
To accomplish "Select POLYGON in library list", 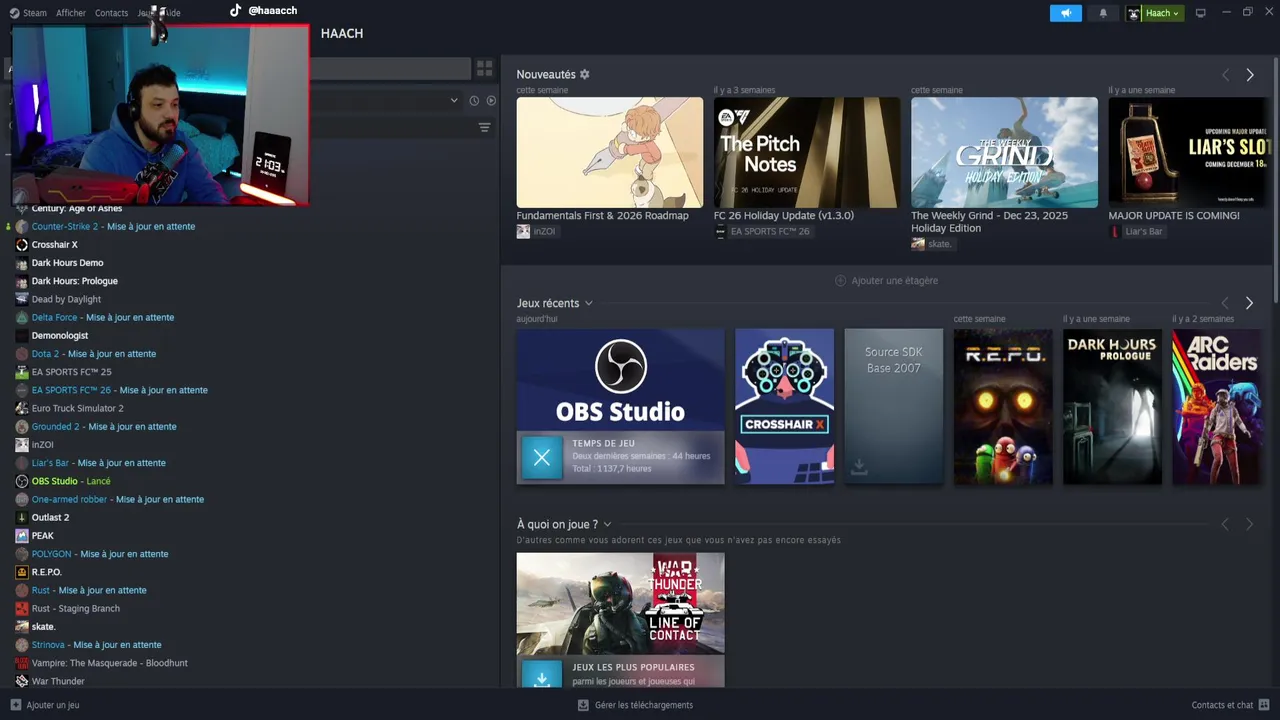I will 99,554.
